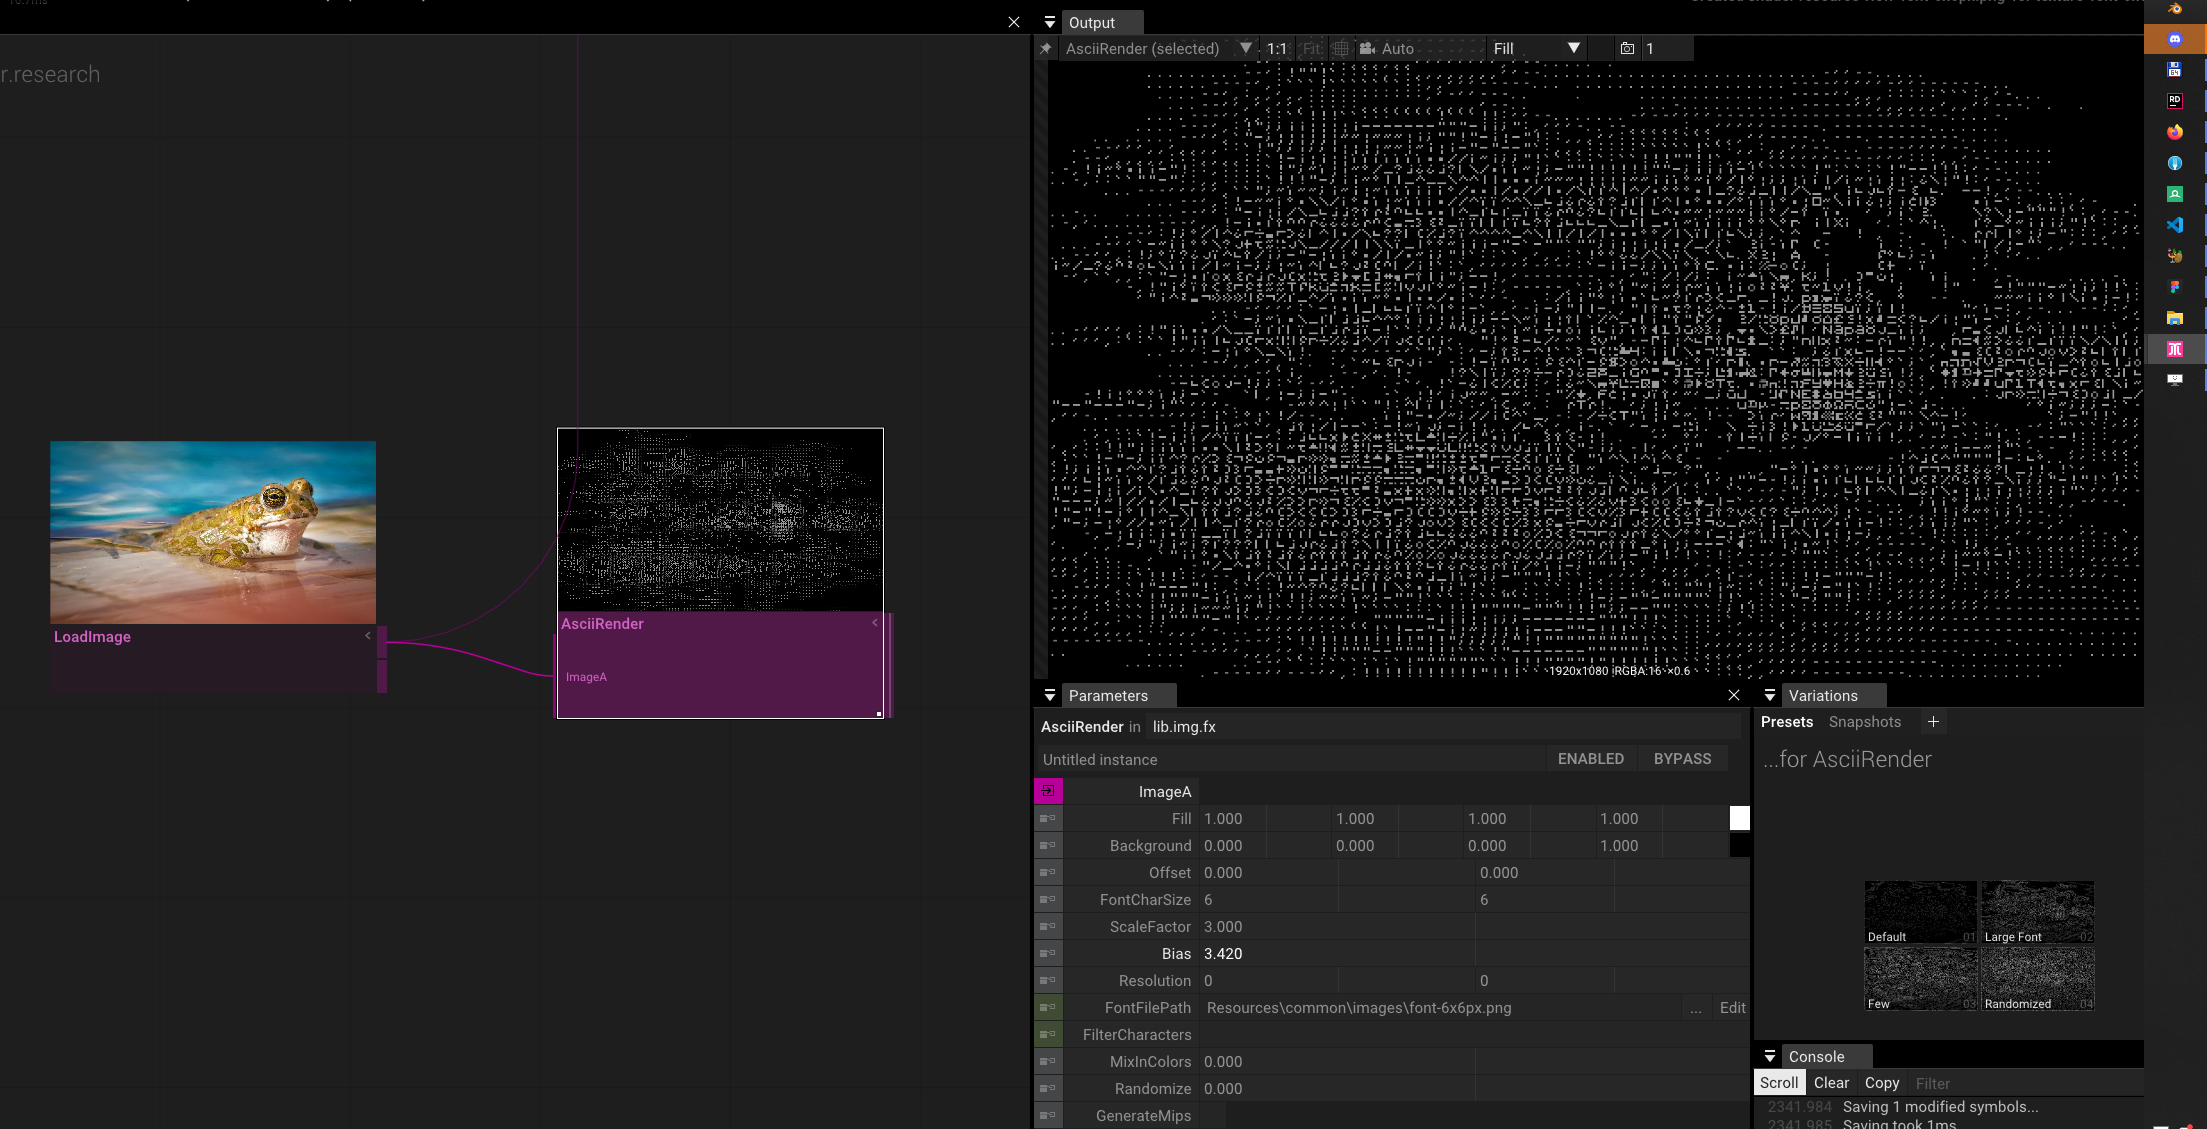Image resolution: width=2207 pixels, height=1129 pixels.
Task: Apply the Randomized preset thumbnail
Action: tap(2037, 979)
